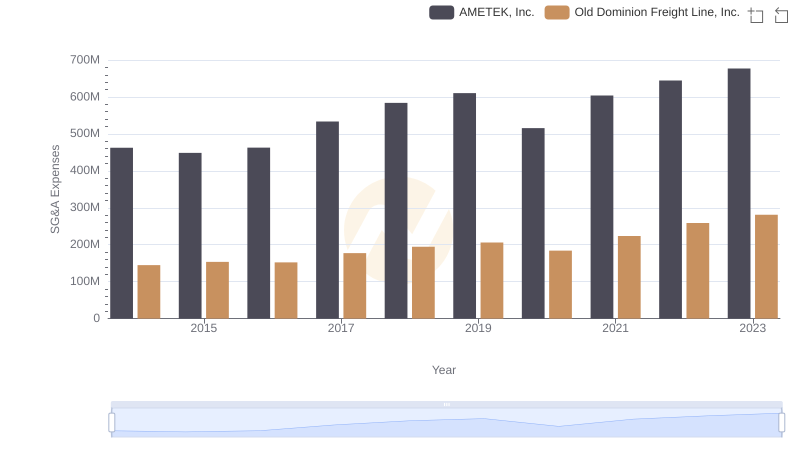Click the zoom area select icon
The width and height of the screenshot is (800, 461).
coord(756,15)
